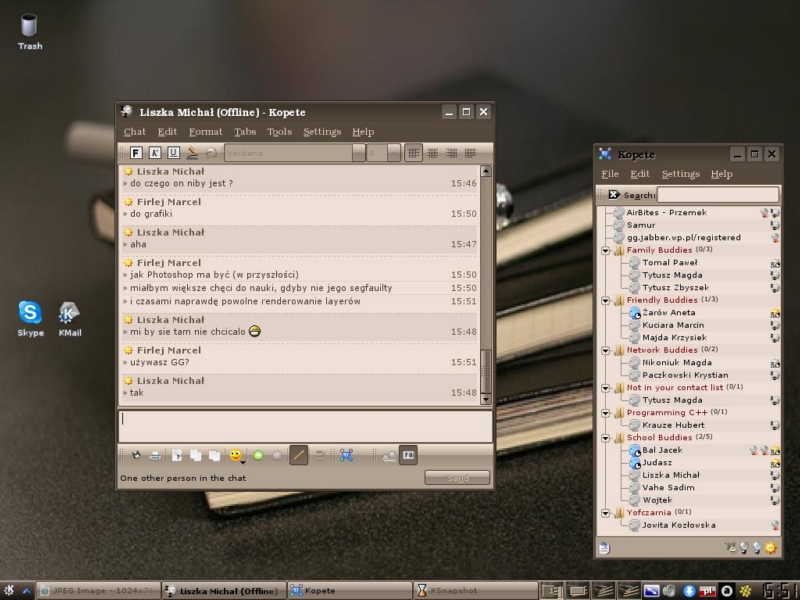Select contact Bal Jacek
The height and width of the screenshot is (600, 800).
tap(662, 450)
